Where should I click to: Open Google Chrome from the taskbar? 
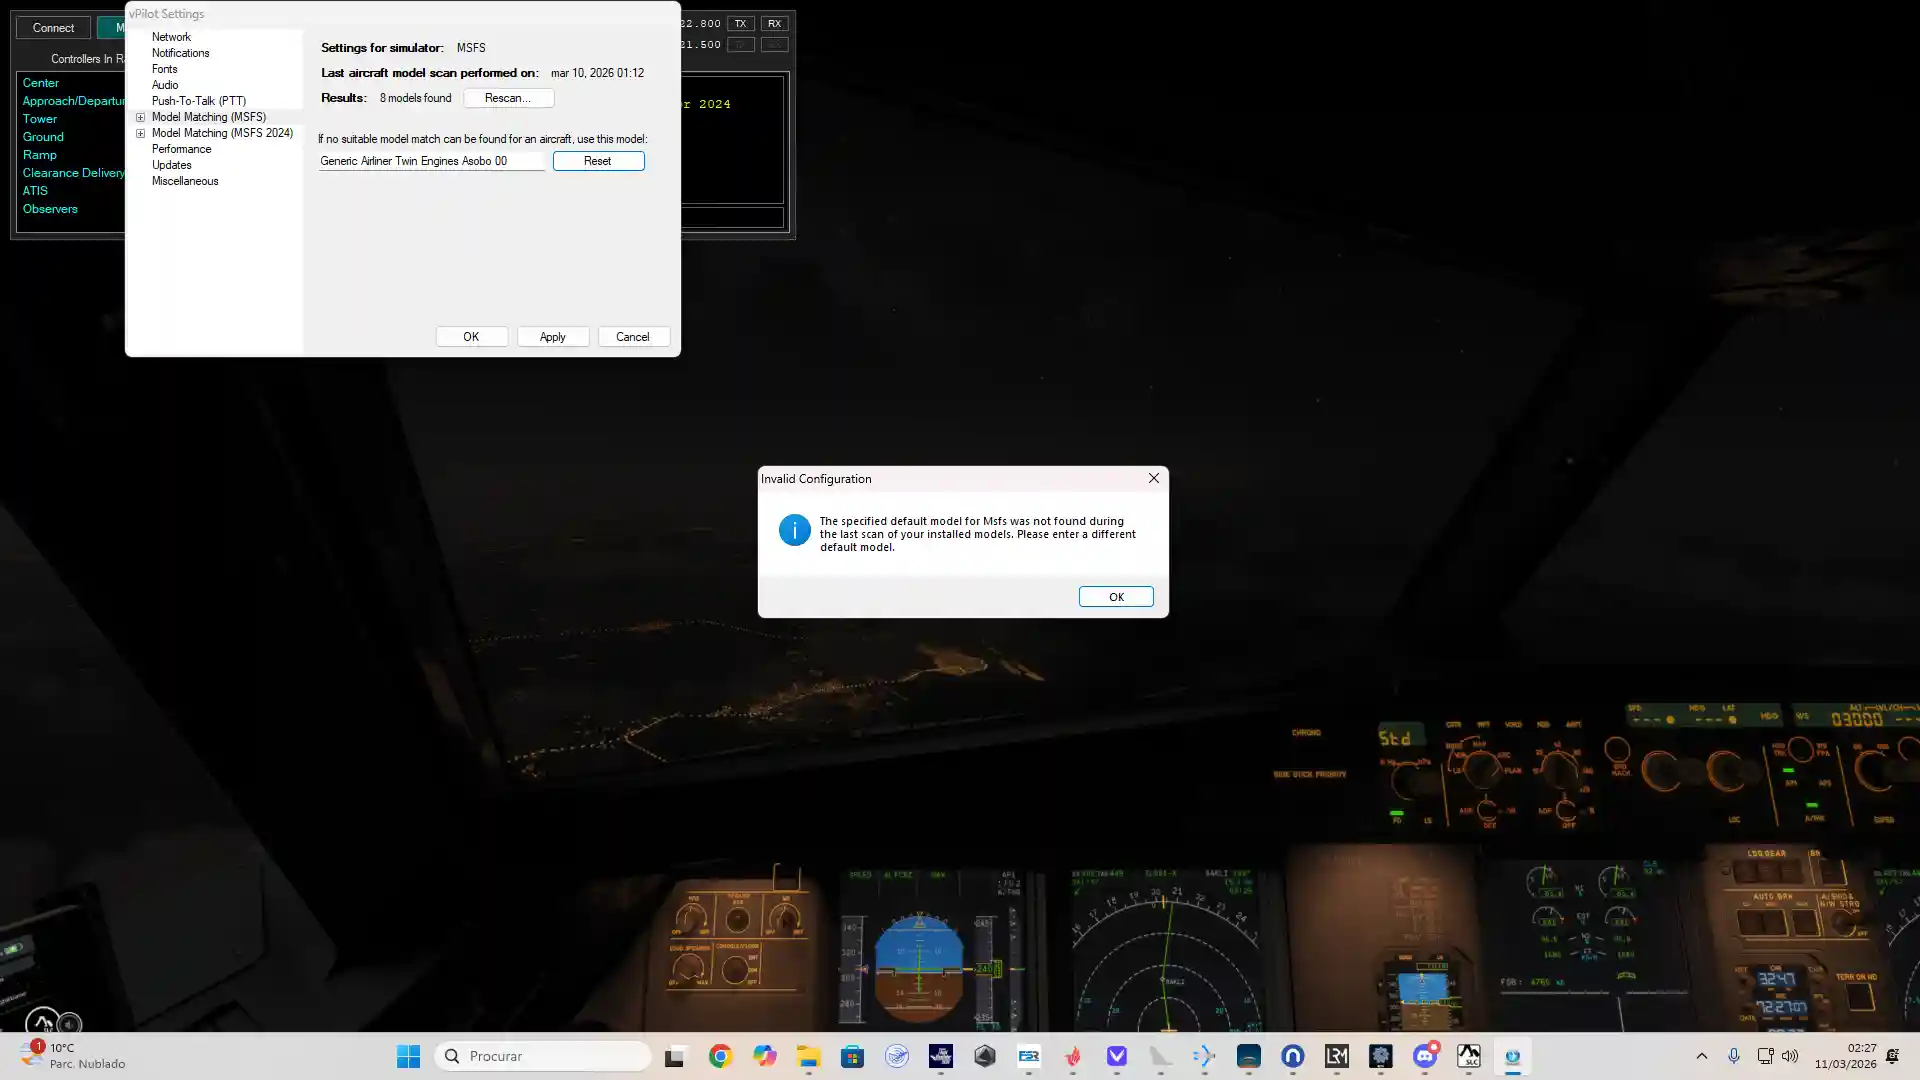pos(720,1056)
